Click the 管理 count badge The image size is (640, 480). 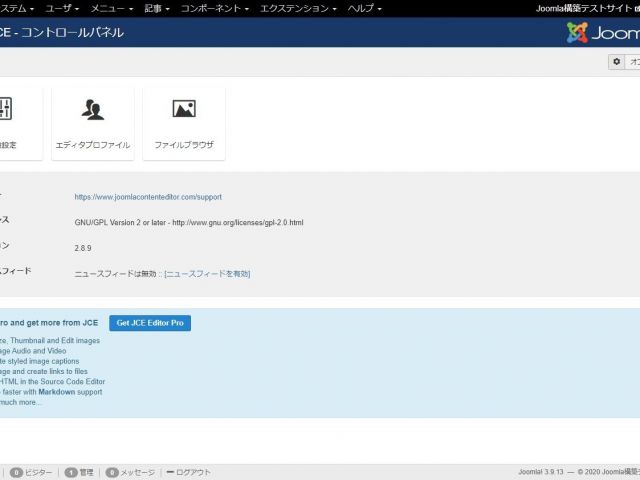tap(71, 472)
